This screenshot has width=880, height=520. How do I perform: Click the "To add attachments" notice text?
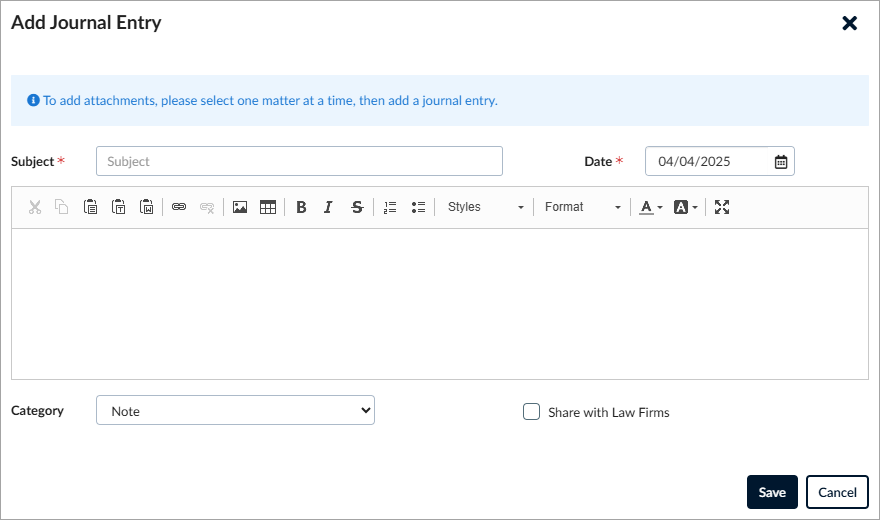tap(271, 100)
